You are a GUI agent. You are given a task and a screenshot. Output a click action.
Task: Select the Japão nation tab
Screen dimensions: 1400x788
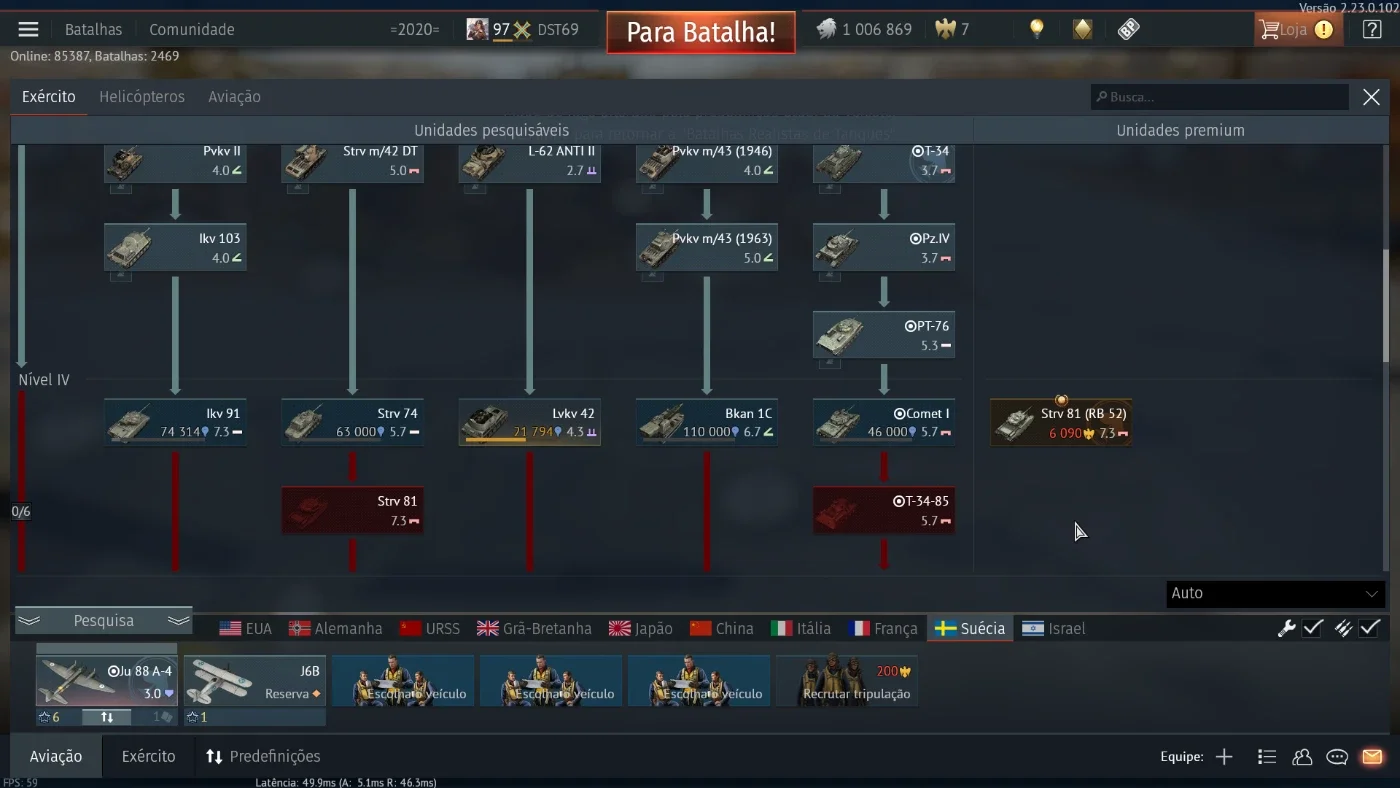click(x=641, y=628)
